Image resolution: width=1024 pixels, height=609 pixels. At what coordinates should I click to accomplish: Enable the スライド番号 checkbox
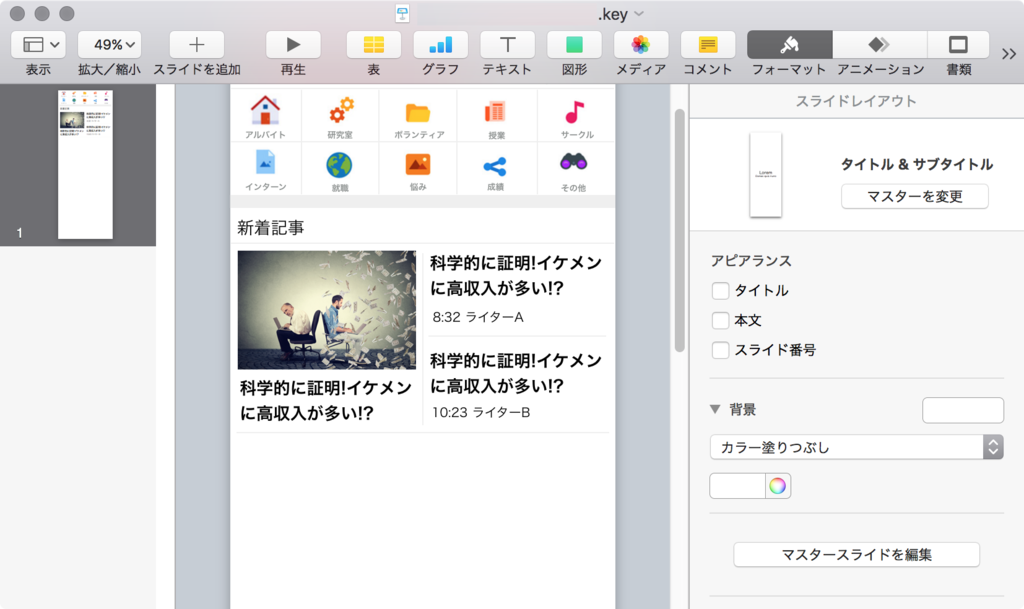pos(720,350)
